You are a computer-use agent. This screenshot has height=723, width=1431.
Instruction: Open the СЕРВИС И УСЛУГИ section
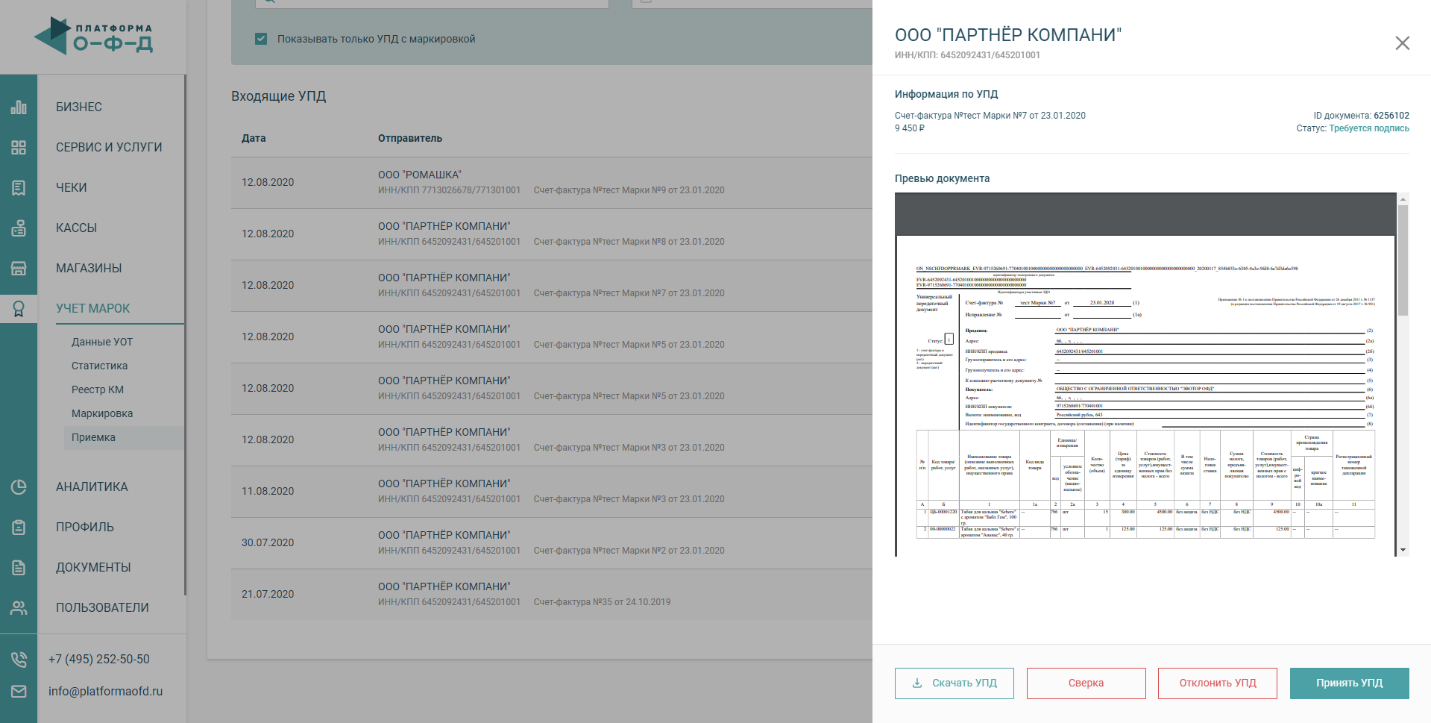point(109,147)
